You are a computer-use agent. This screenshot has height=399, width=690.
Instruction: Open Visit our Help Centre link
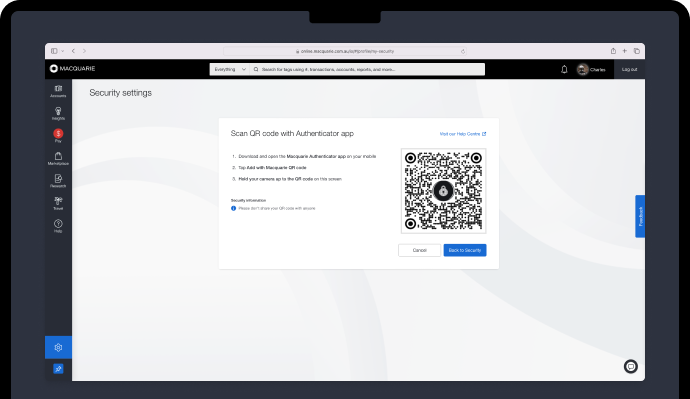click(463, 134)
